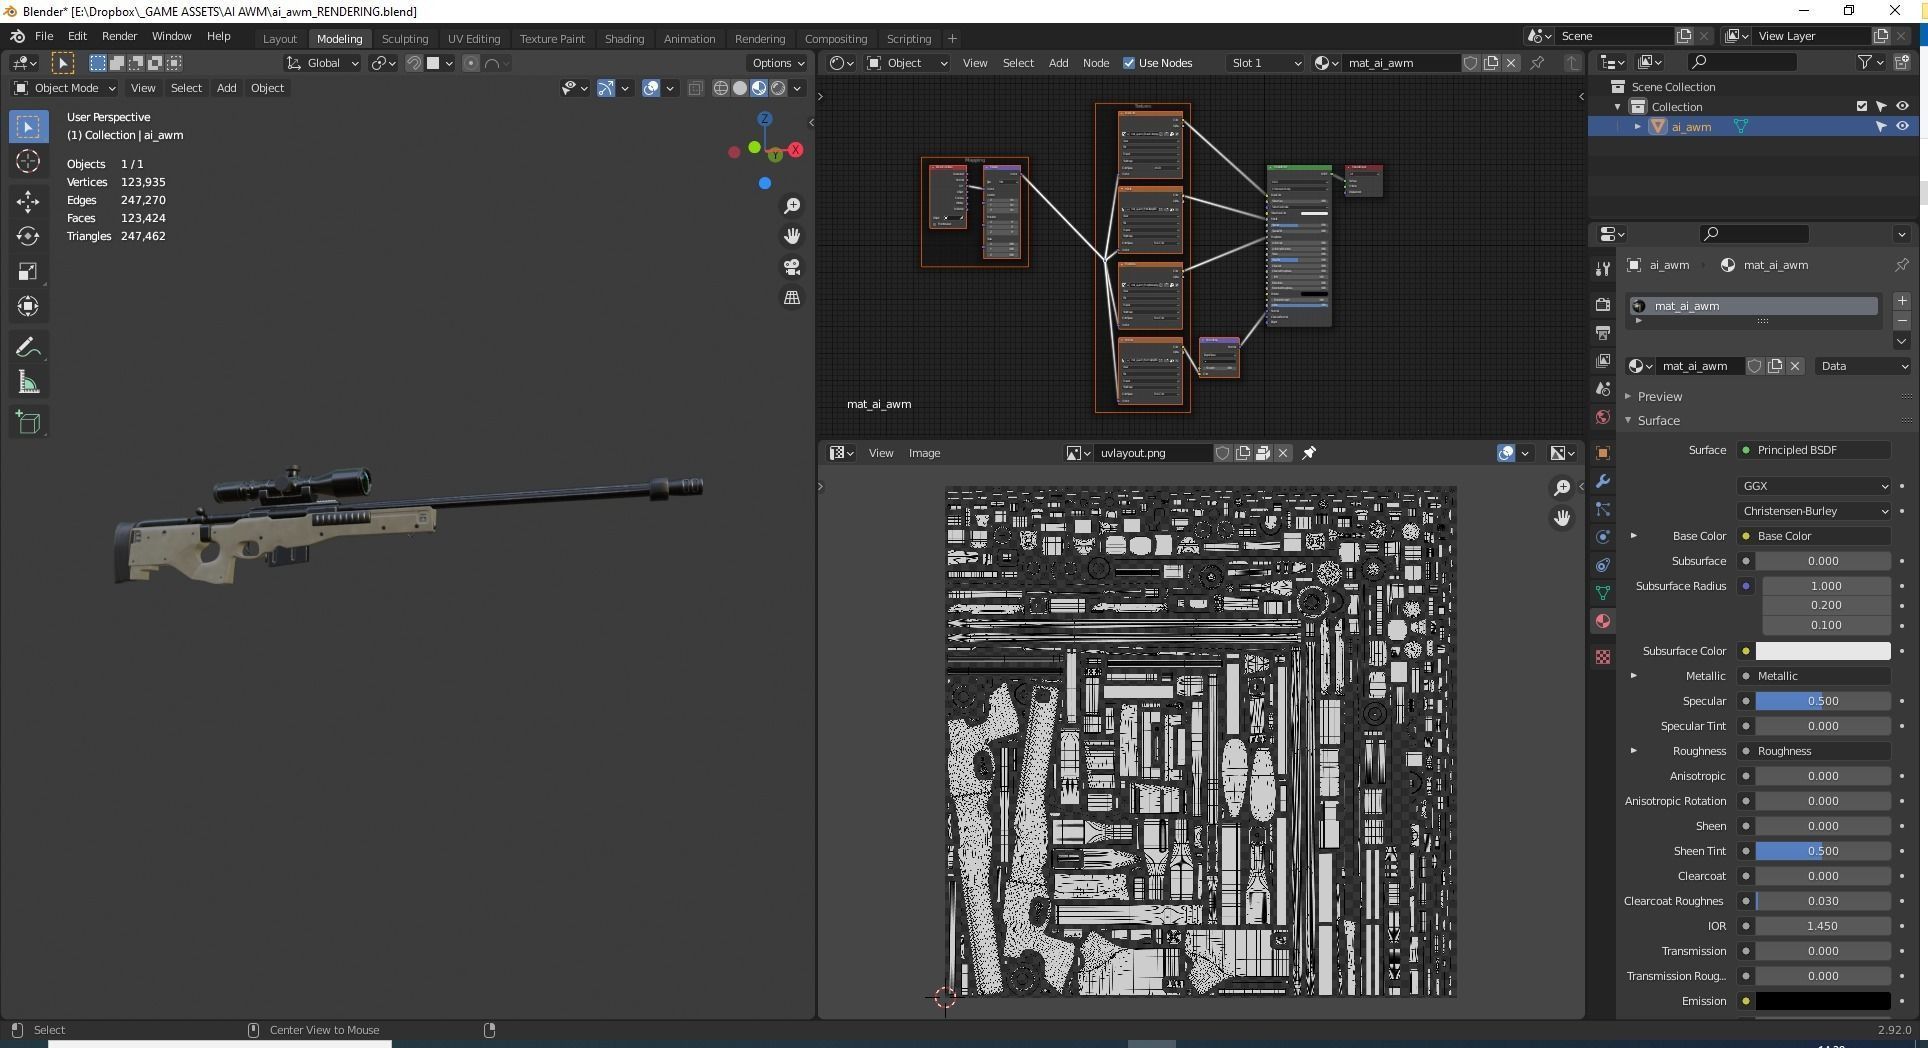Screen dimensions: 1928x1048
Task: Click the Subsurface Color swatch
Action: (1822, 651)
